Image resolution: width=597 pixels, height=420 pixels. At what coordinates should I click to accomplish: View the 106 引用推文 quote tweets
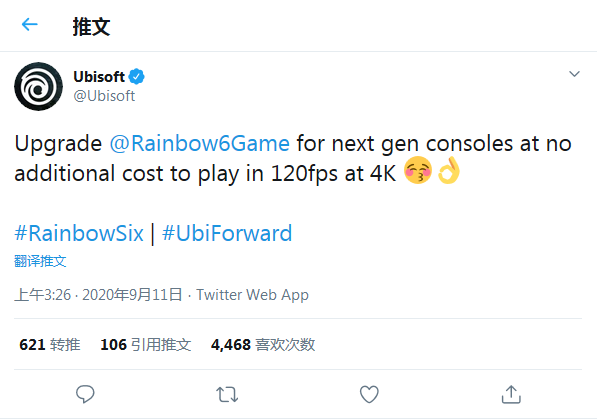146,345
